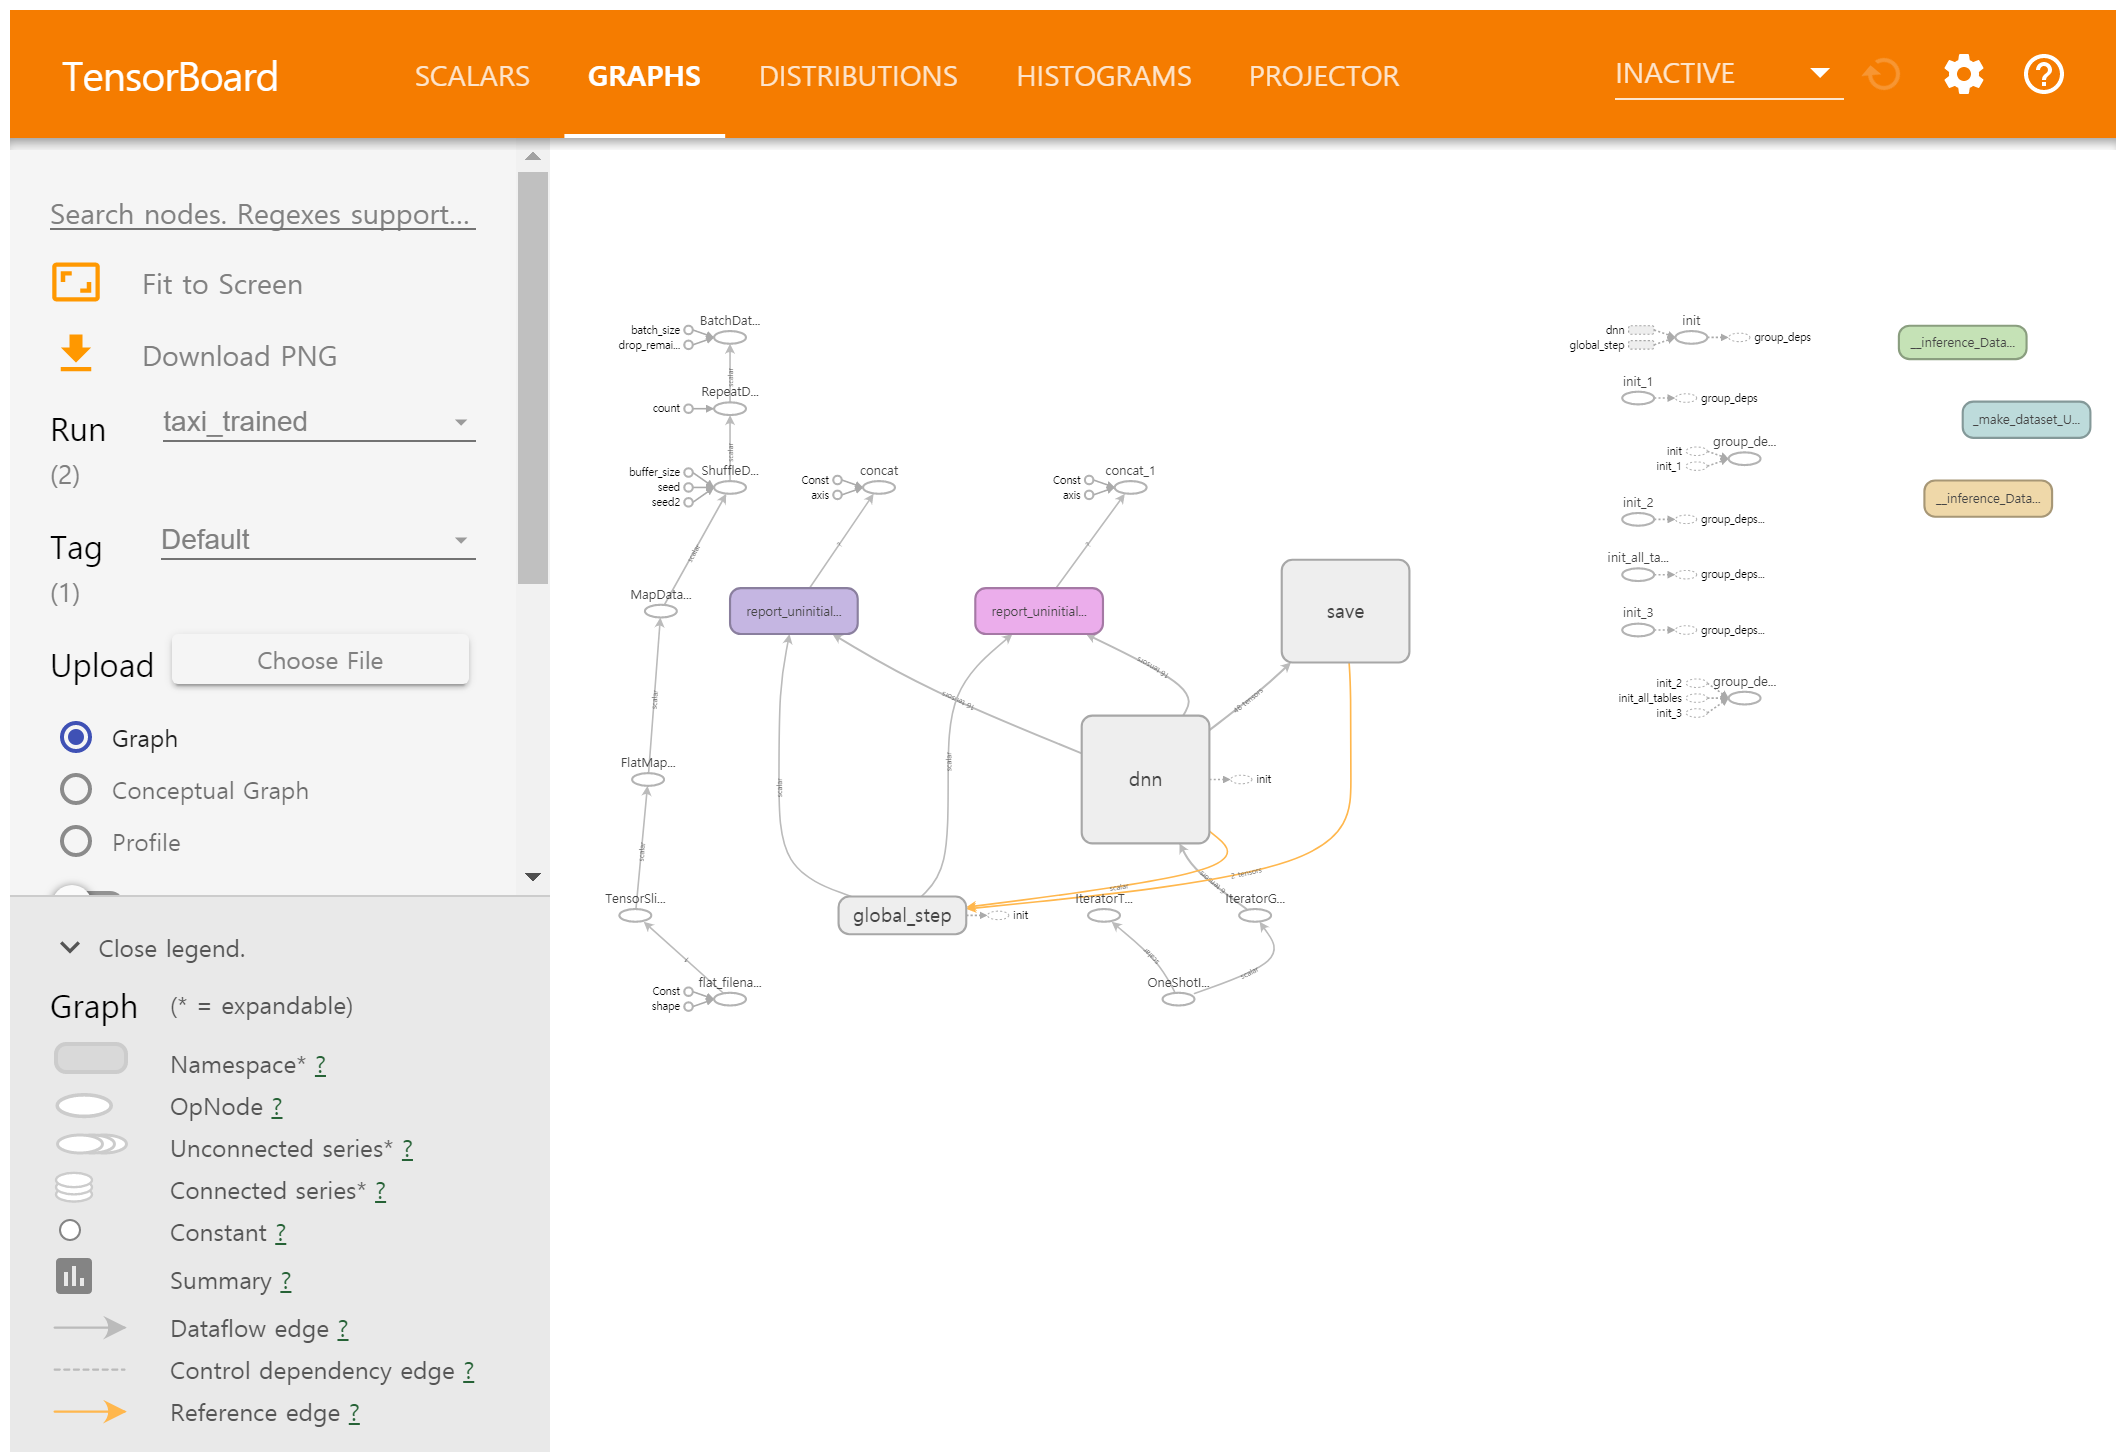This screenshot has height=1452, width=2122.
Task: Click the Search nodes input field
Action: pos(262,214)
